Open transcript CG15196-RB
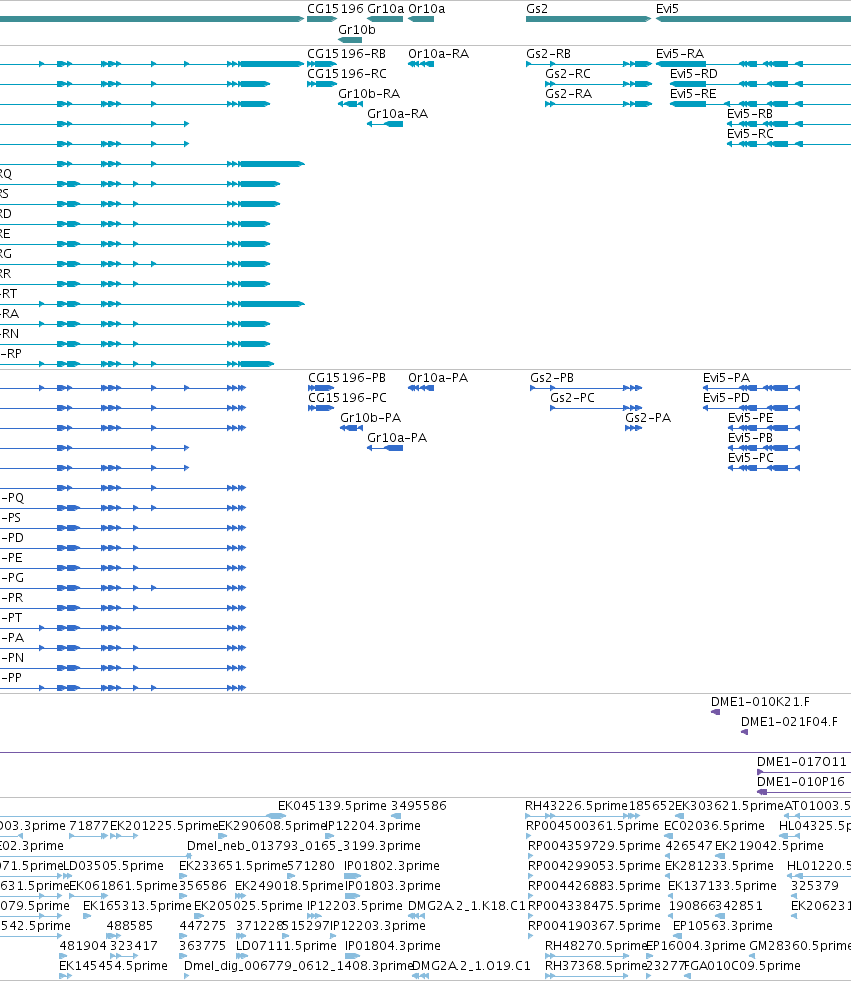 pos(346,54)
